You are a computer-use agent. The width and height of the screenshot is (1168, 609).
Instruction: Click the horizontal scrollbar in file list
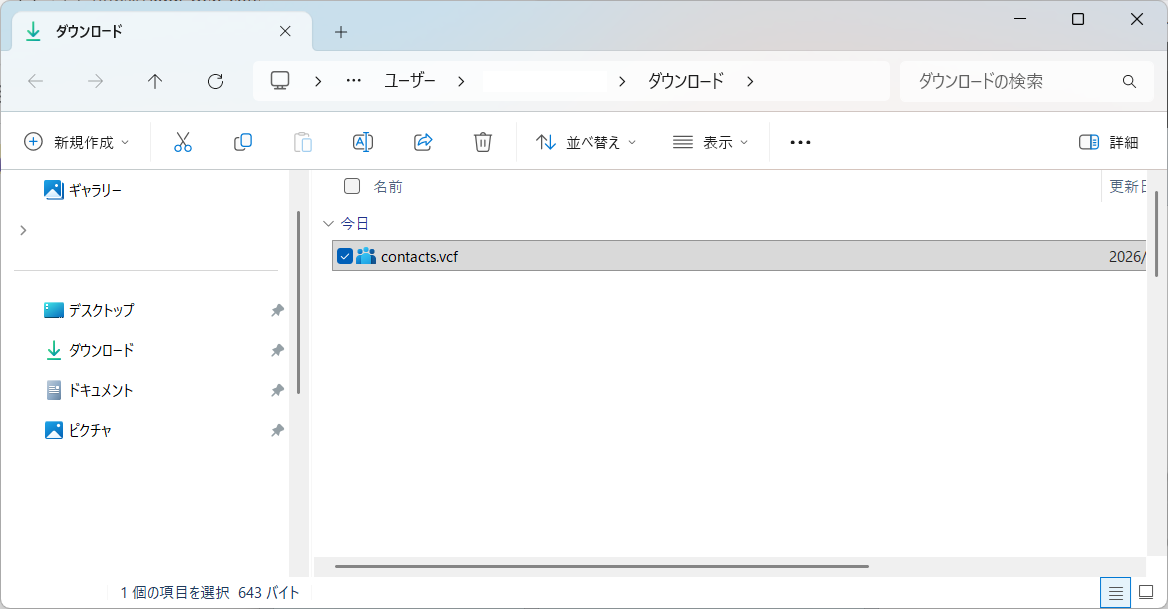602,567
